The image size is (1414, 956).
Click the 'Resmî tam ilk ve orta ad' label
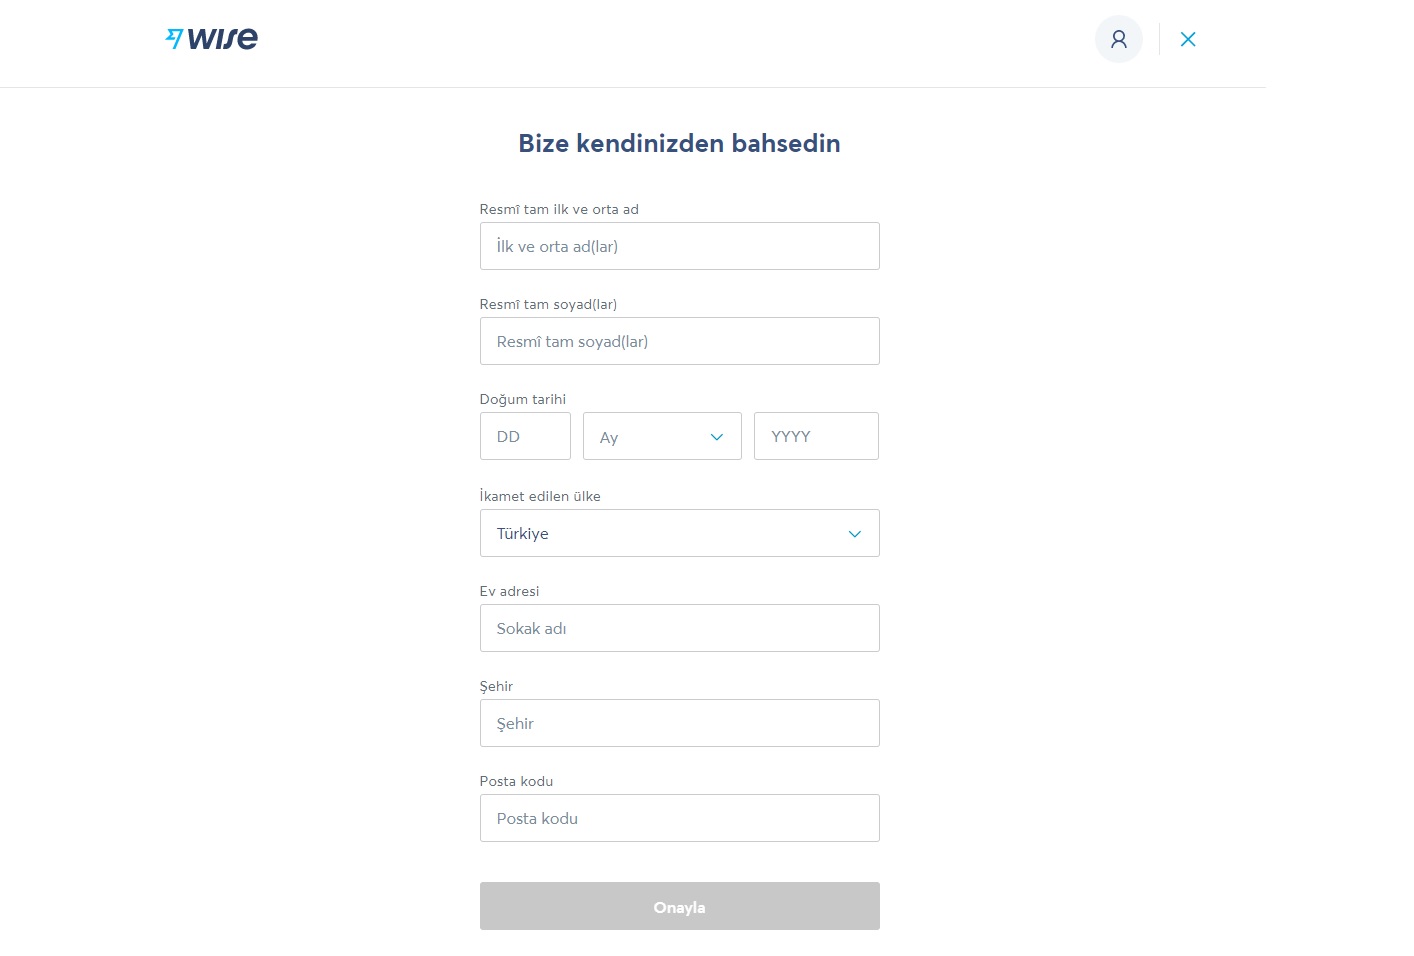click(559, 209)
